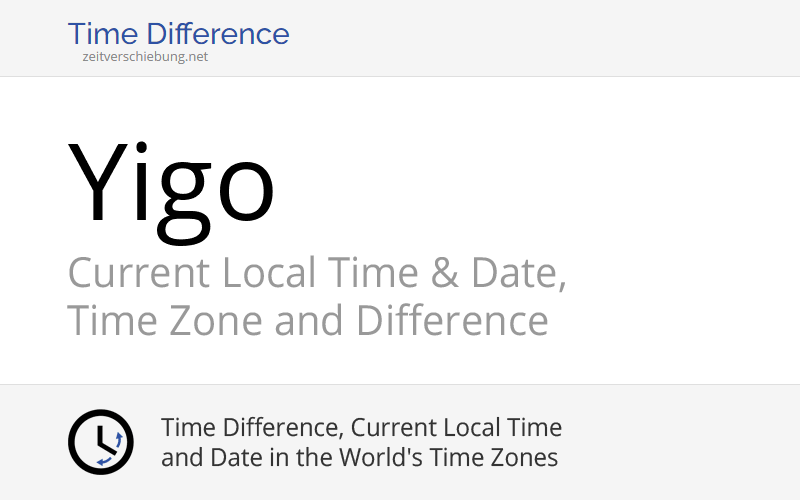
Task: Select the large Yigo heading
Action: pyautogui.click(x=171, y=185)
